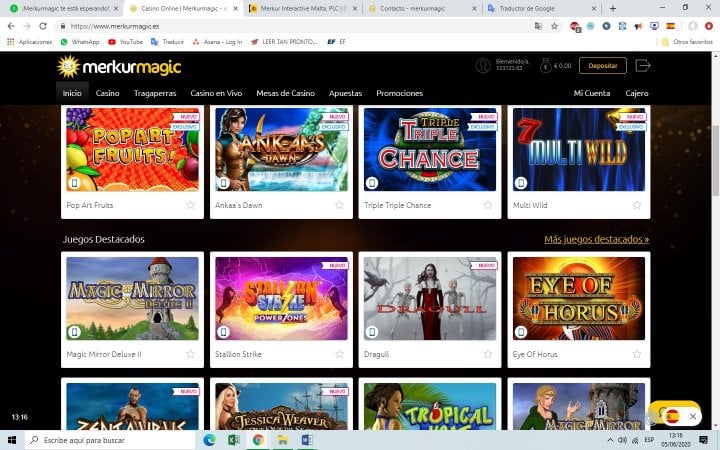Viewport: 720px width, 450px height.
Task: Click the Windows taskbar search box
Action: 110,440
